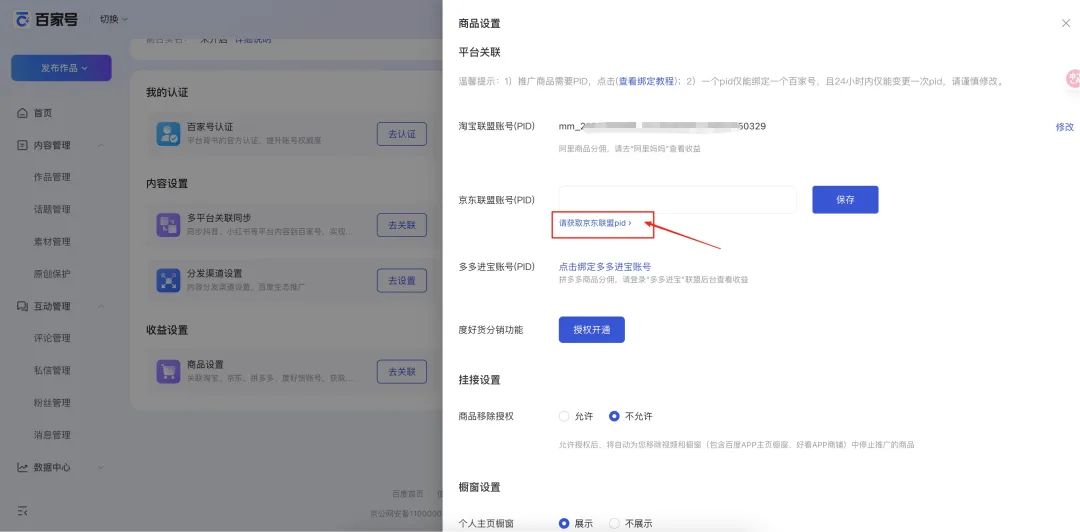Click the 橱窗设置 section heading
This screenshot has height=532, width=1080.
[x=479, y=487]
